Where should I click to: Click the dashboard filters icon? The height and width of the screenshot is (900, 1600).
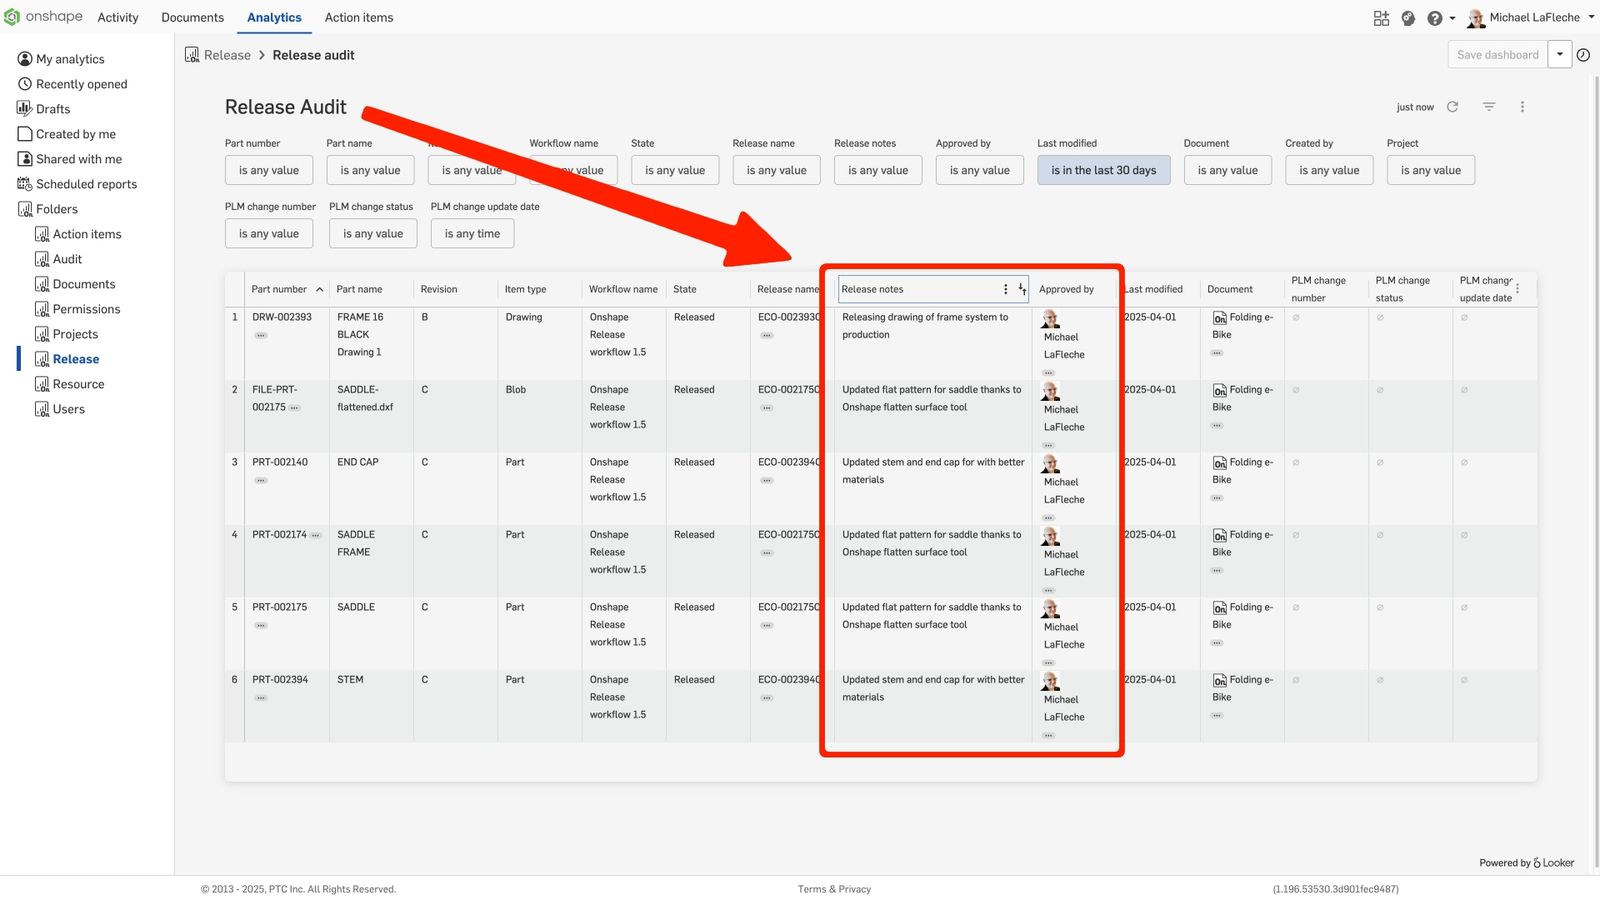click(1489, 107)
